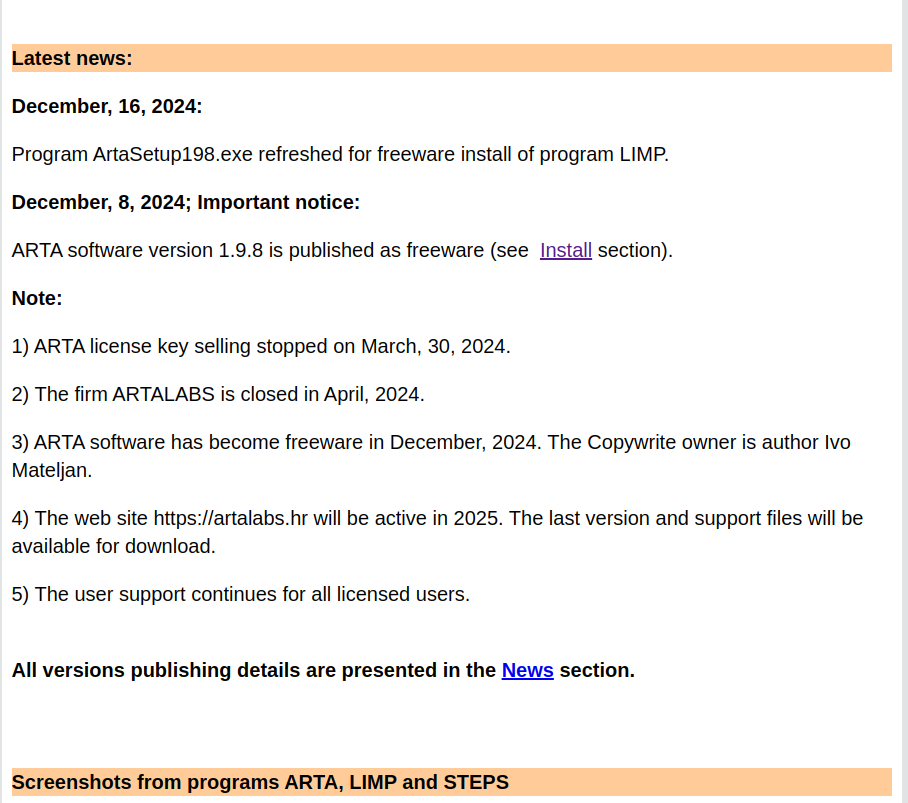The image size is (908, 803).
Task: Click note 3 about ARTA becoming freeware
Action: click(x=431, y=456)
